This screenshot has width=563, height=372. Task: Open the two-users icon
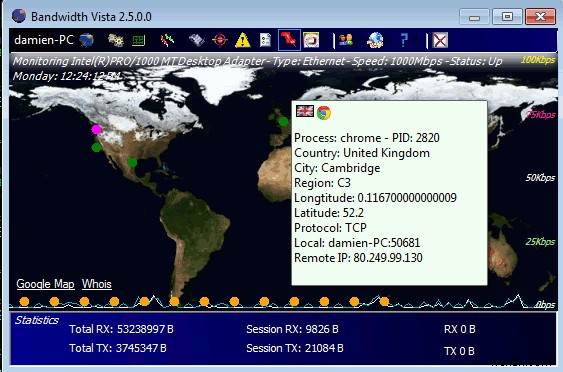pyautogui.click(x=346, y=40)
